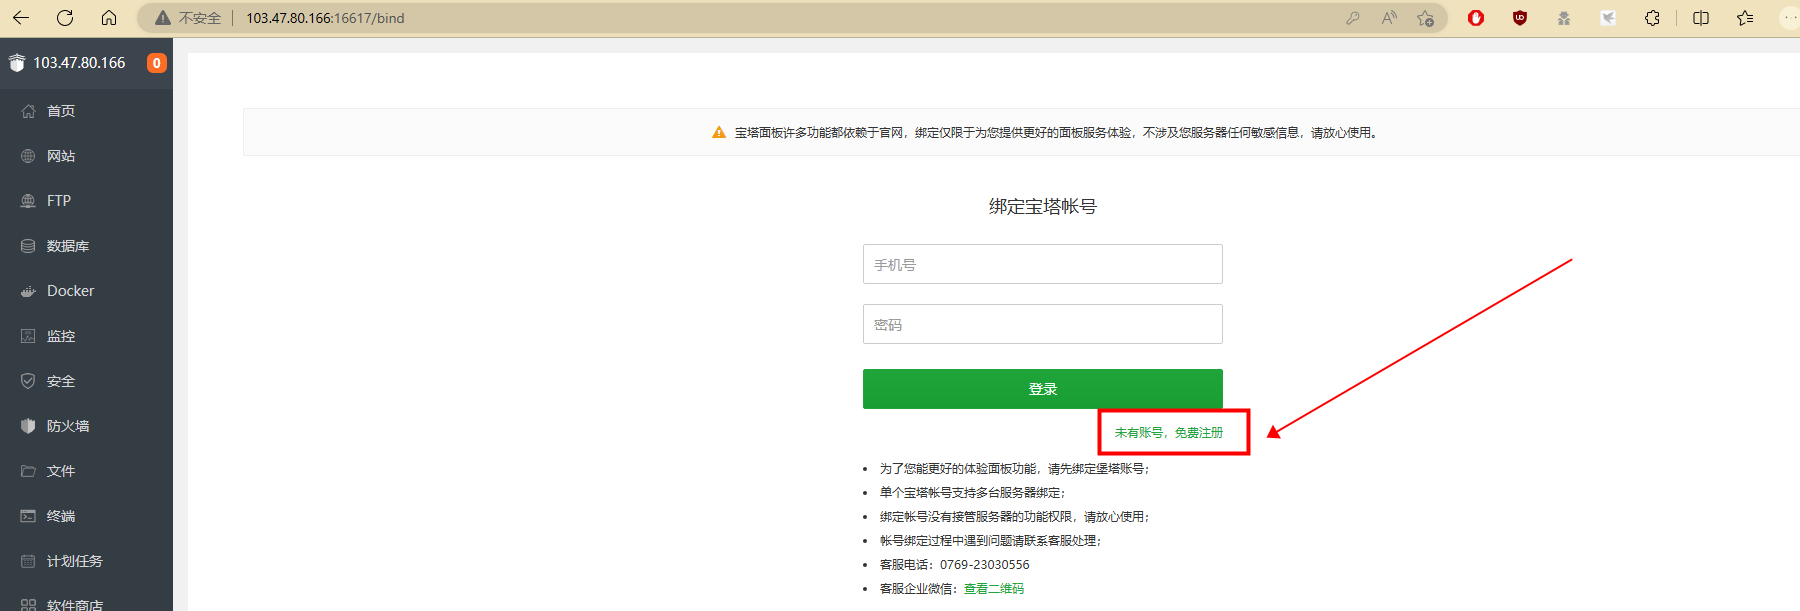
Task: Click the 文件 folder icon in sidebar
Action: click(x=28, y=471)
